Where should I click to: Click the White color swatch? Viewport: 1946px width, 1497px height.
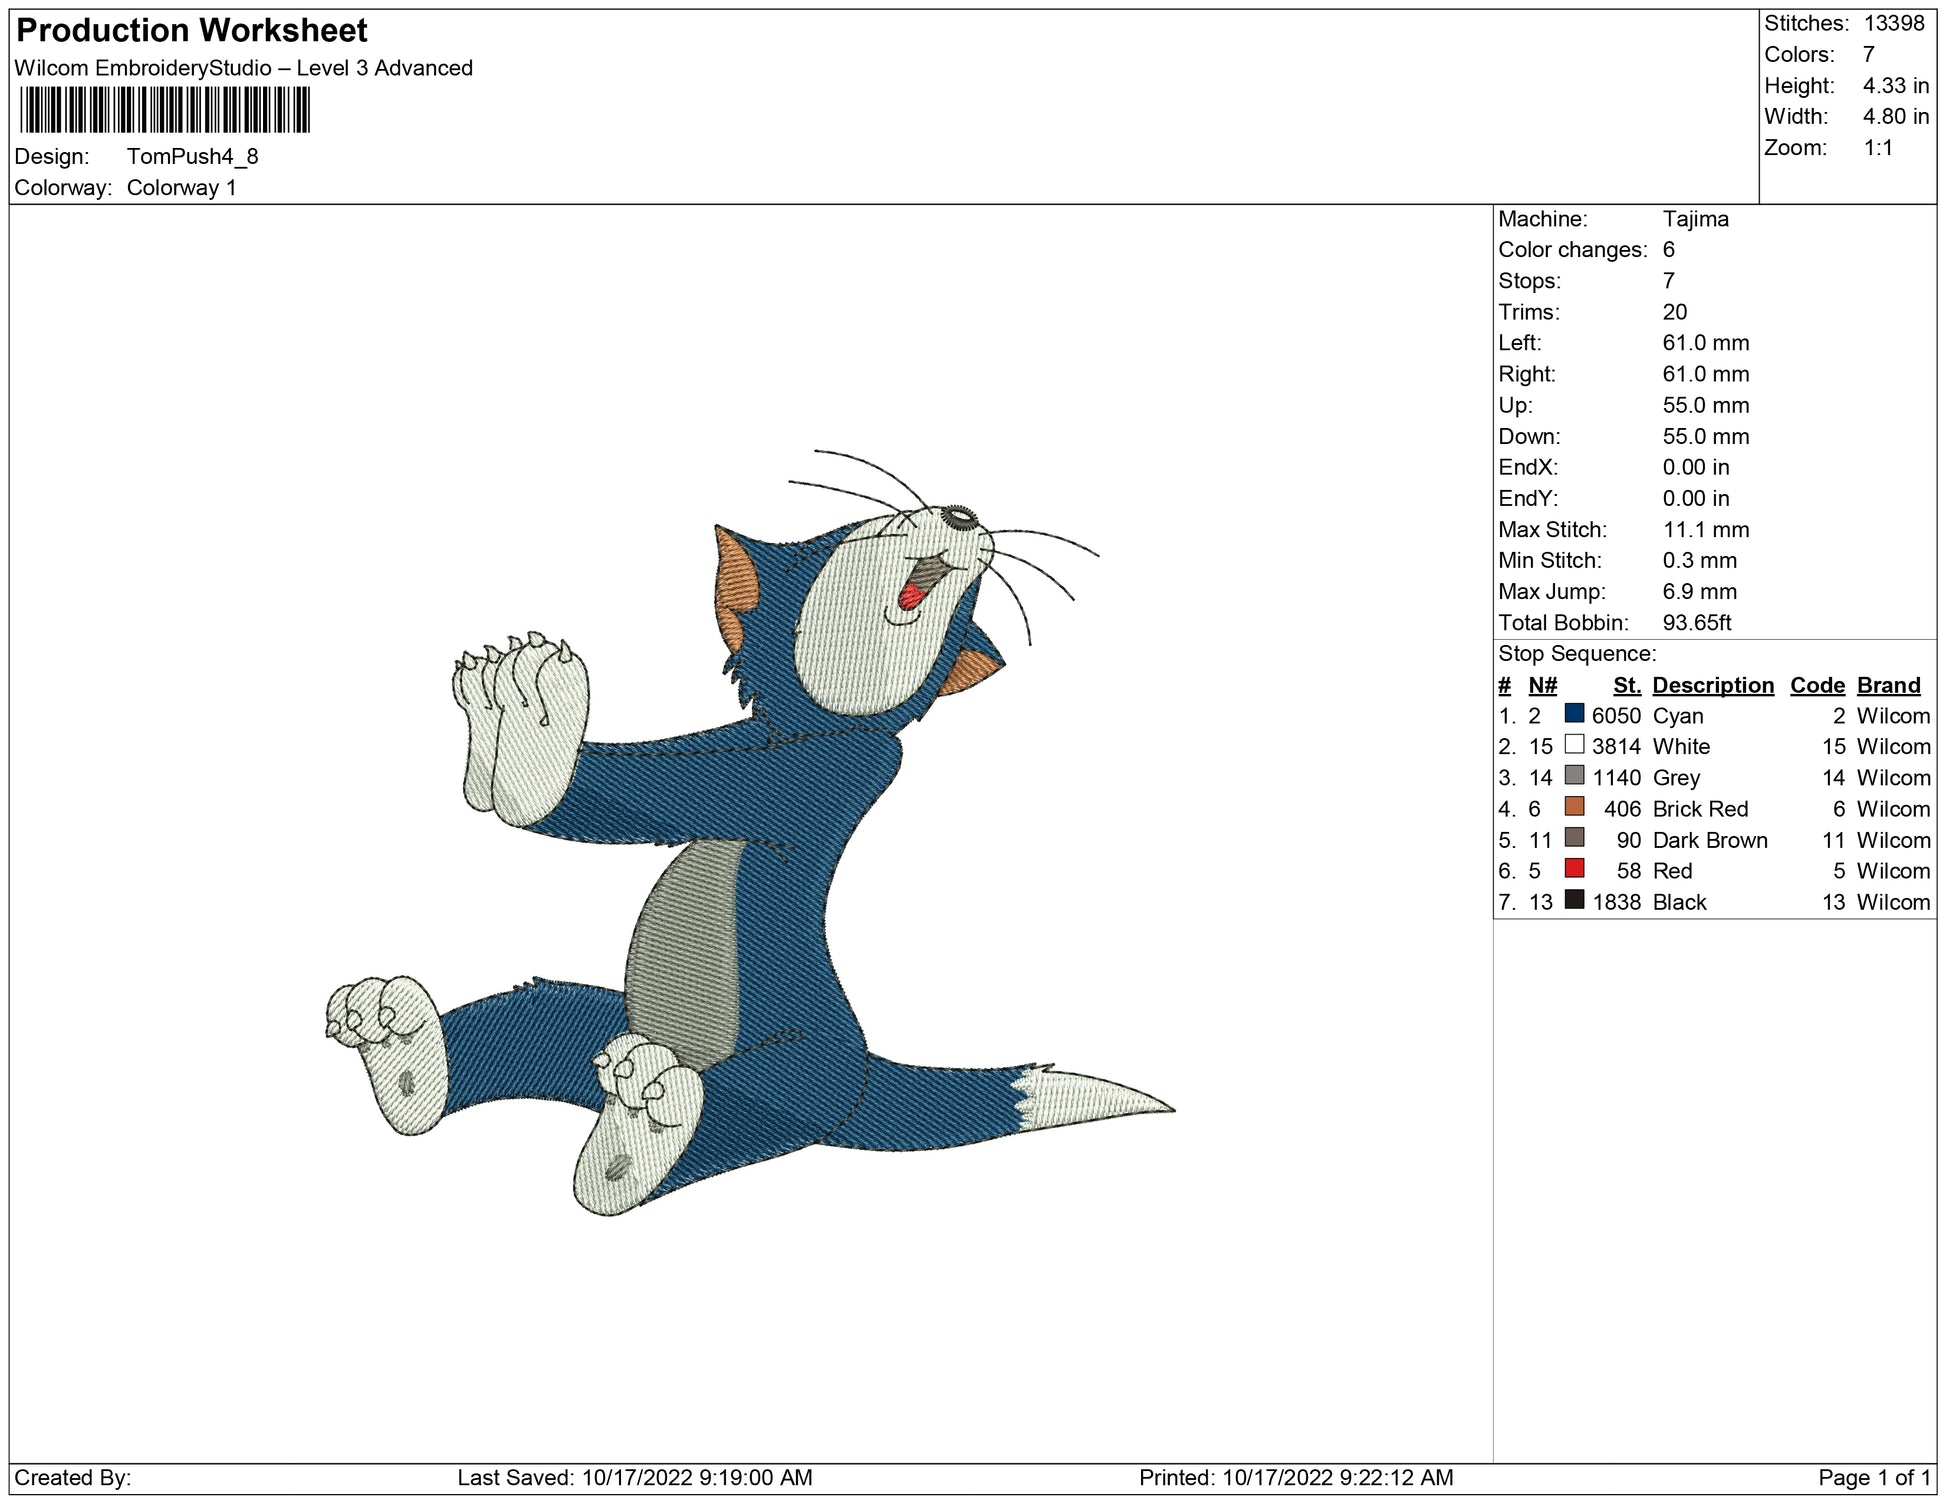click(x=1574, y=745)
